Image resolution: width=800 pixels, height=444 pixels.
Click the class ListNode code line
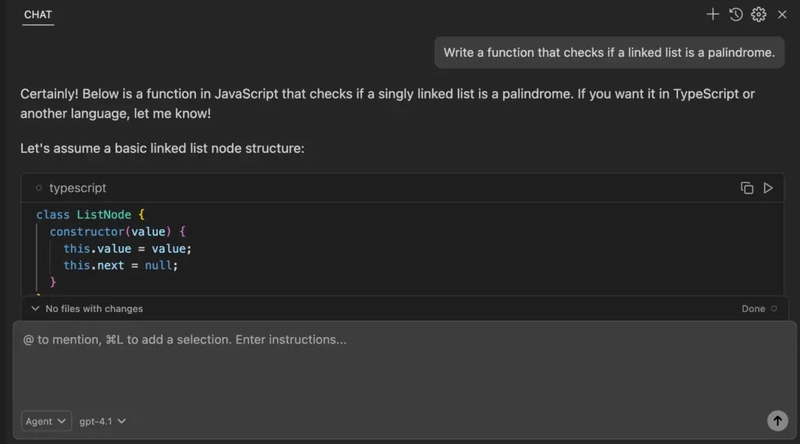(x=90, y=214)
